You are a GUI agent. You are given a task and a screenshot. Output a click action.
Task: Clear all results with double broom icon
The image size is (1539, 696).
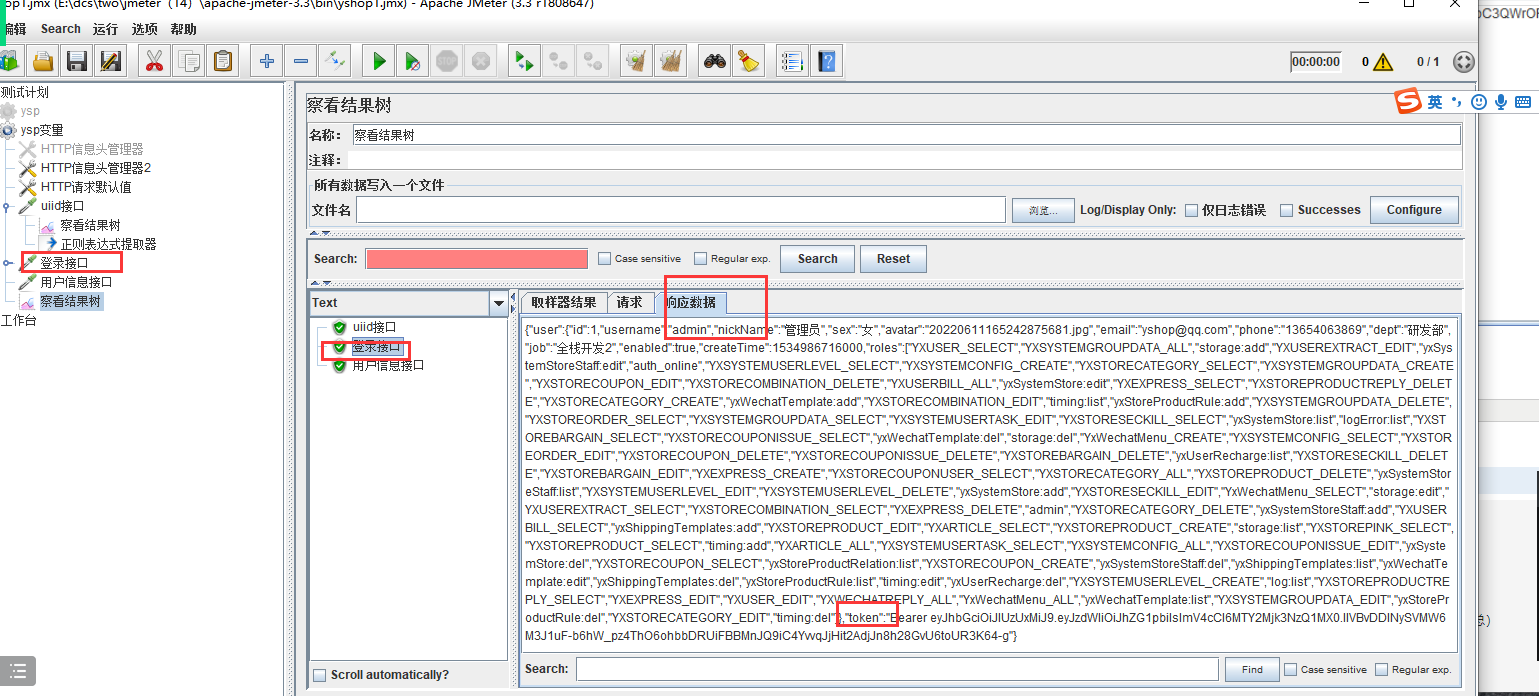click(x=670, y=62)
